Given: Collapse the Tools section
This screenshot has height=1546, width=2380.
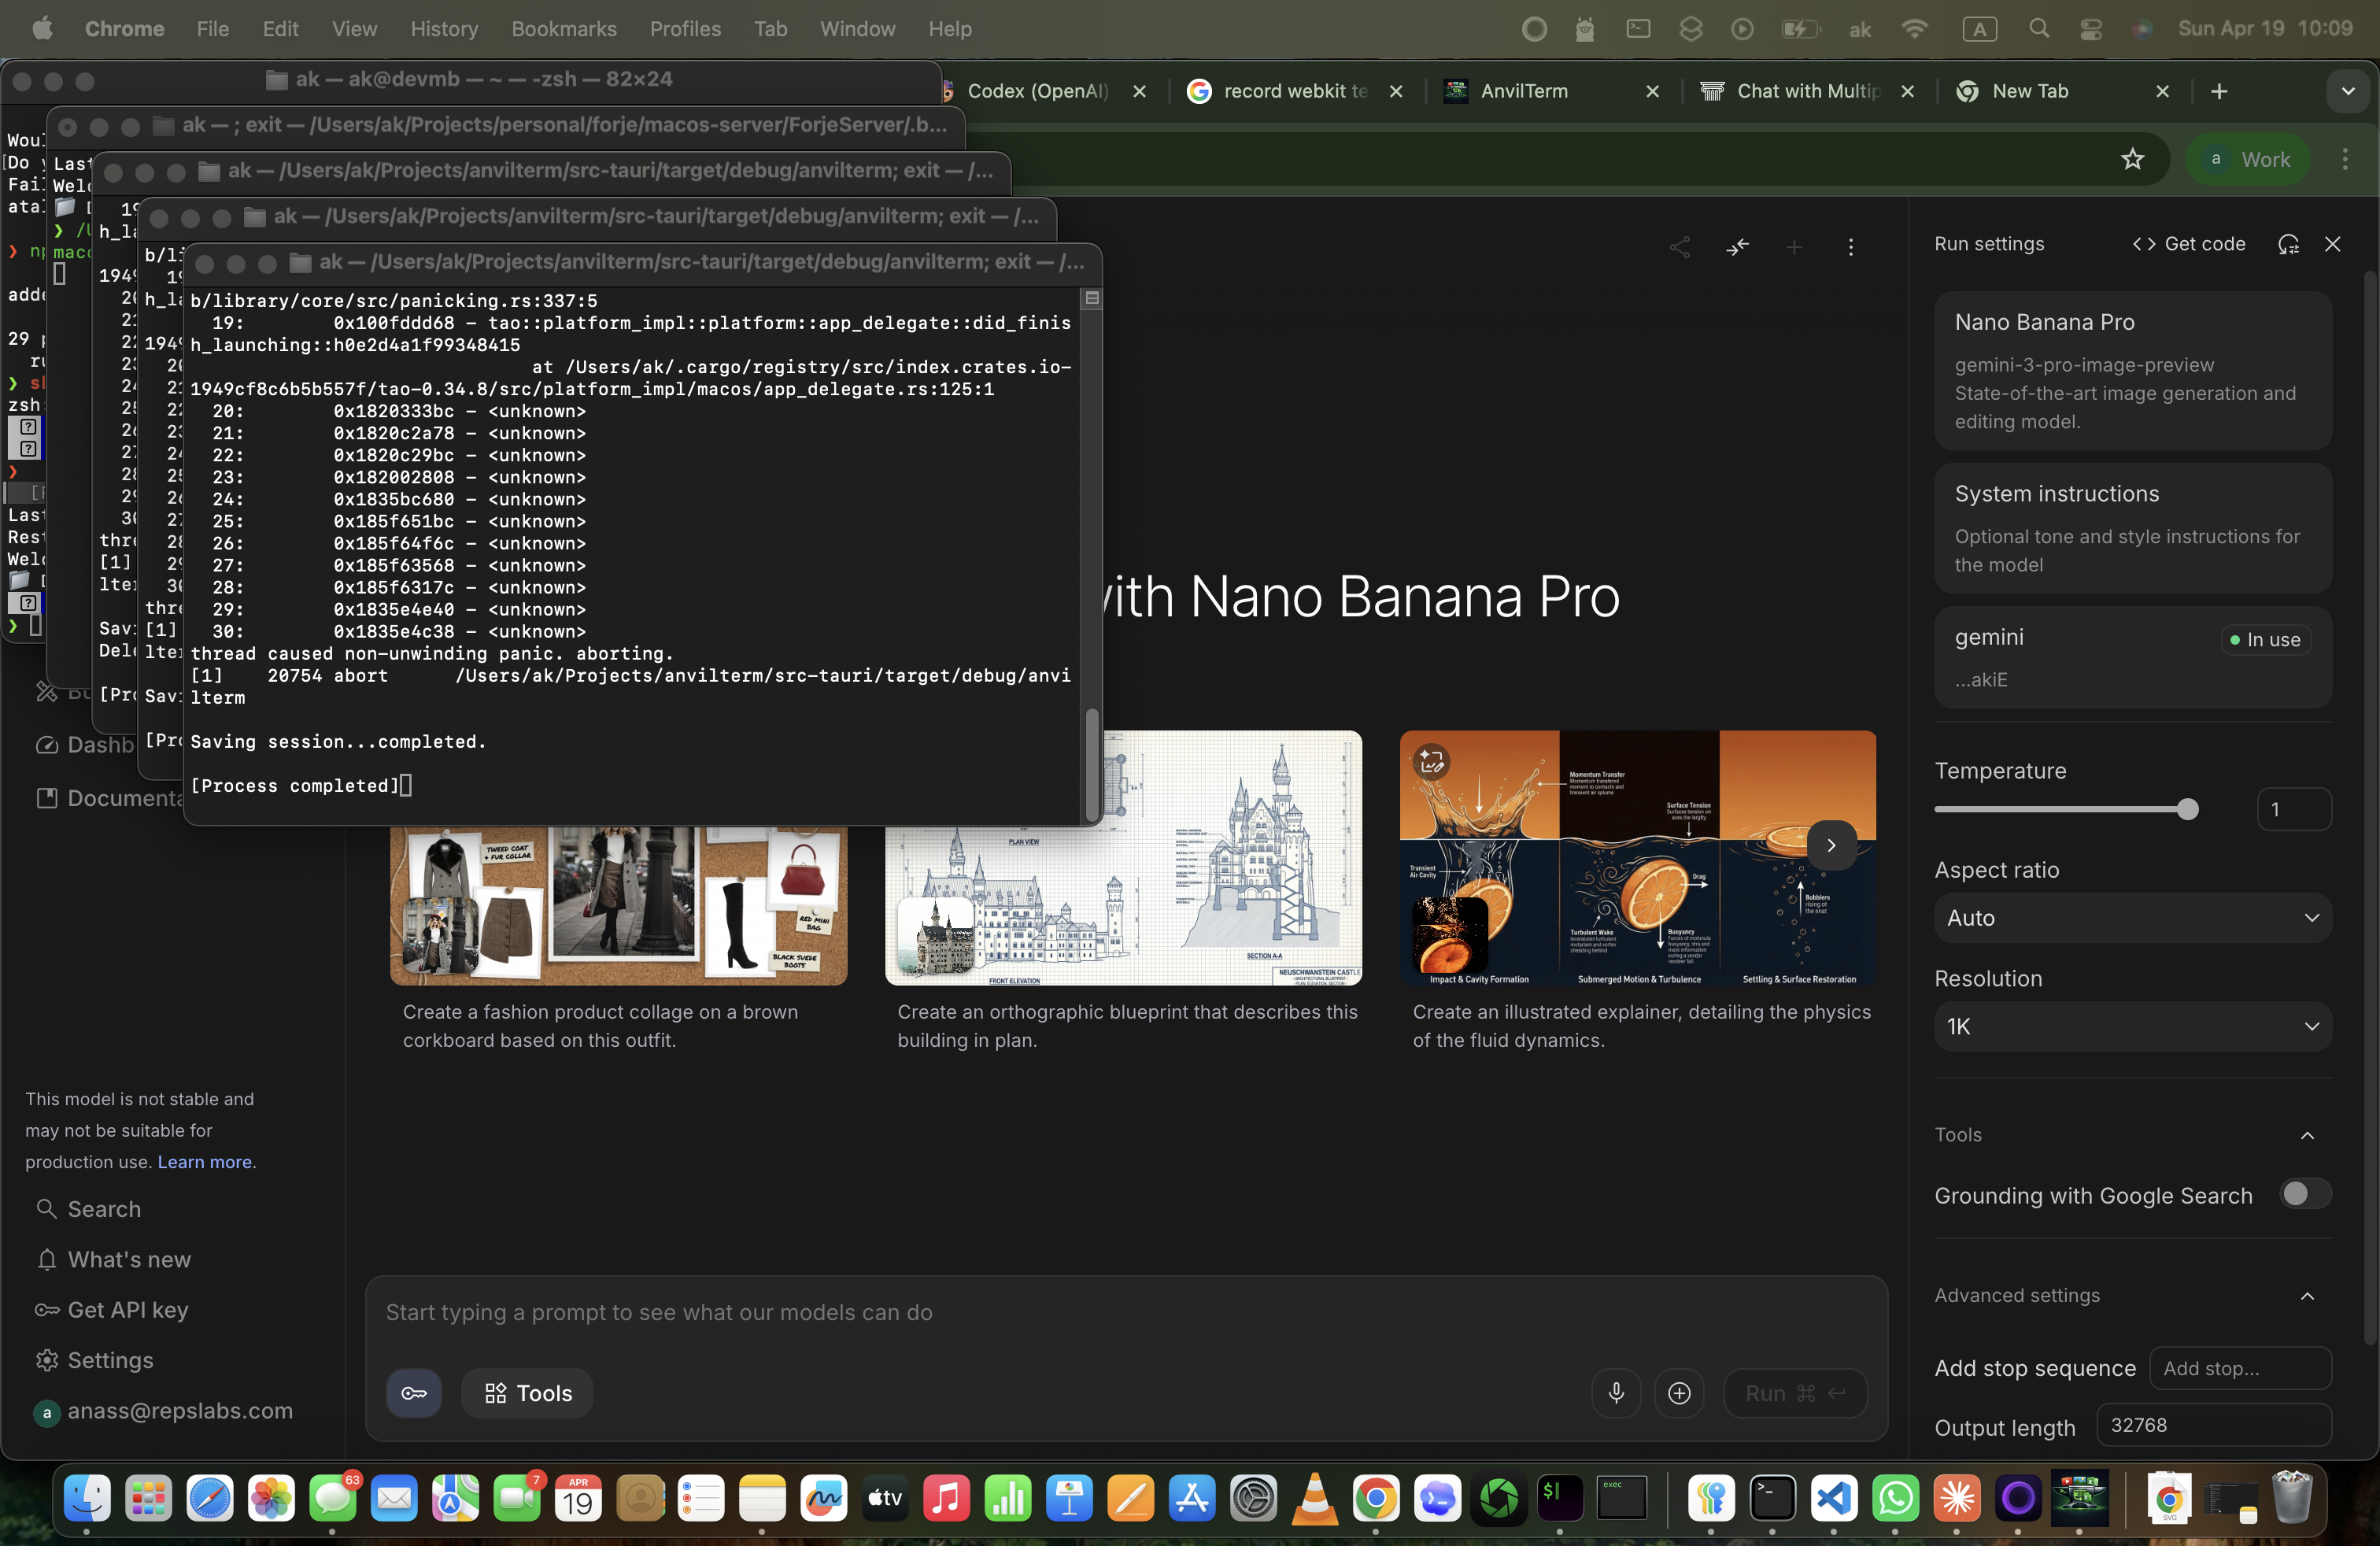Looking at the screenshot, I should [x=2307, y=1135].
